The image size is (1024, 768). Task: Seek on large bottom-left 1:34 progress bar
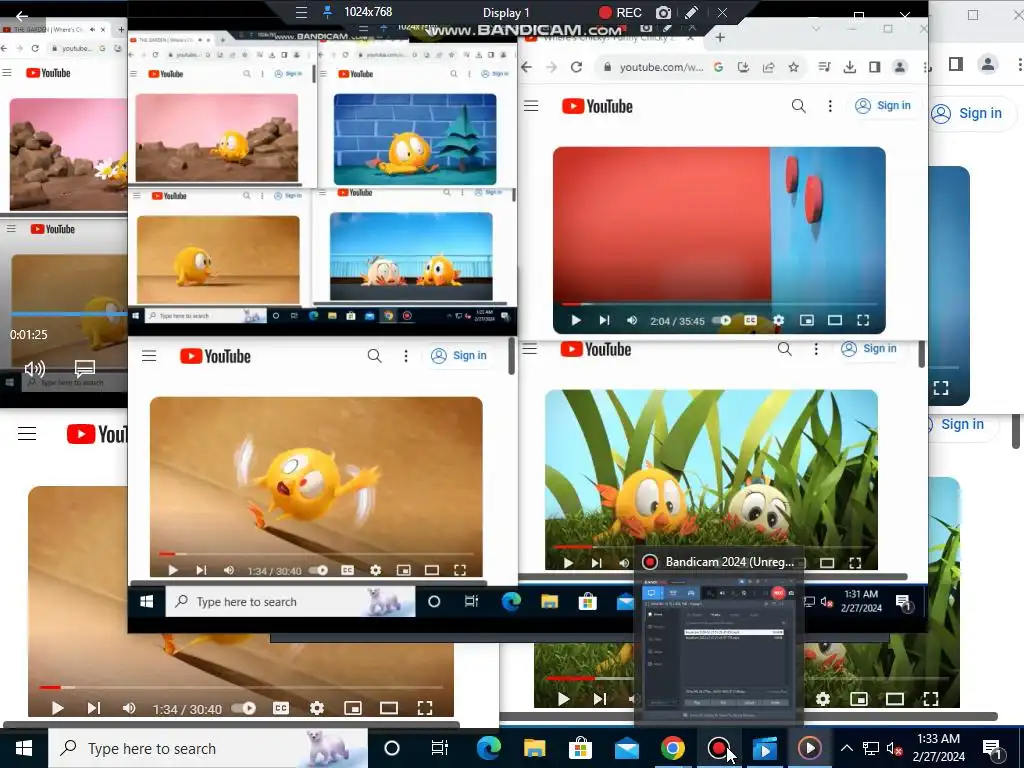[x=242, y=688]
